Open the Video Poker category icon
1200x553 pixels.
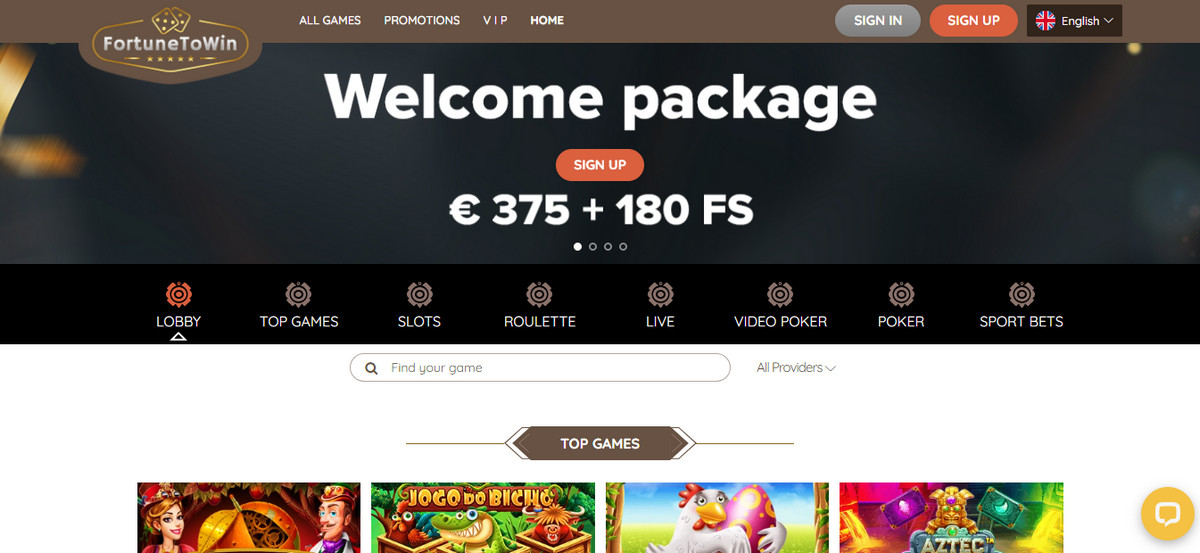coord(780,294)
